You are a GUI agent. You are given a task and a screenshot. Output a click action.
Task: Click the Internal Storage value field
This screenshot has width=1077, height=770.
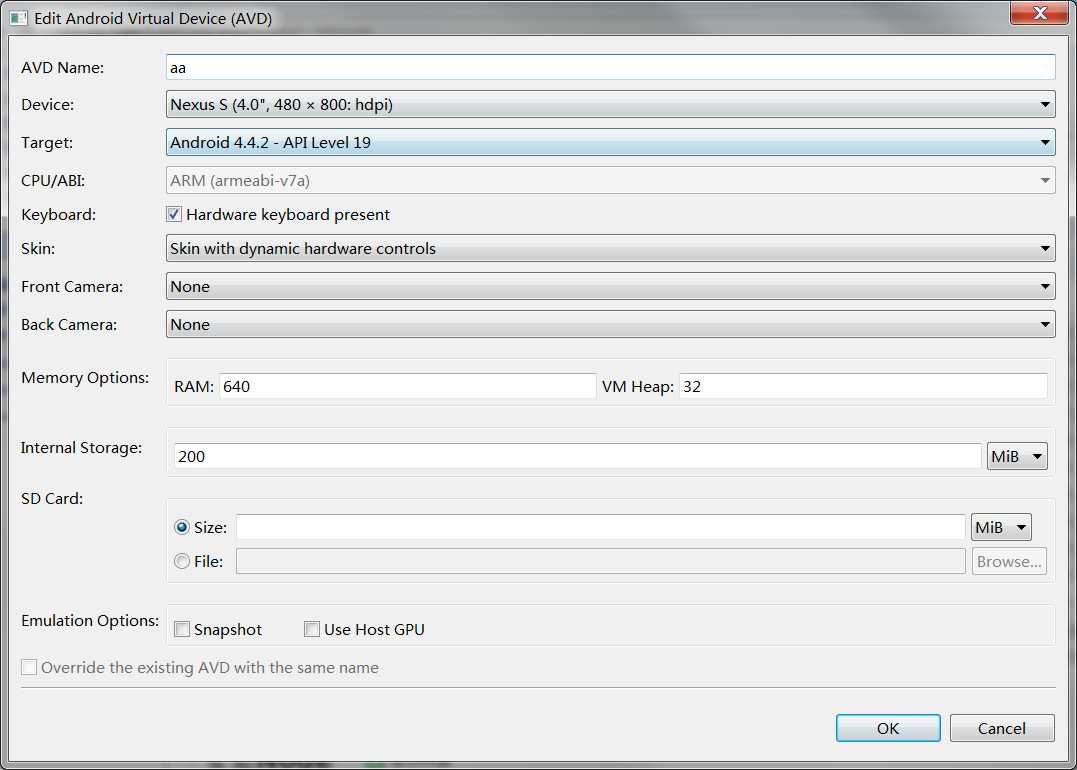coord(577,456)
